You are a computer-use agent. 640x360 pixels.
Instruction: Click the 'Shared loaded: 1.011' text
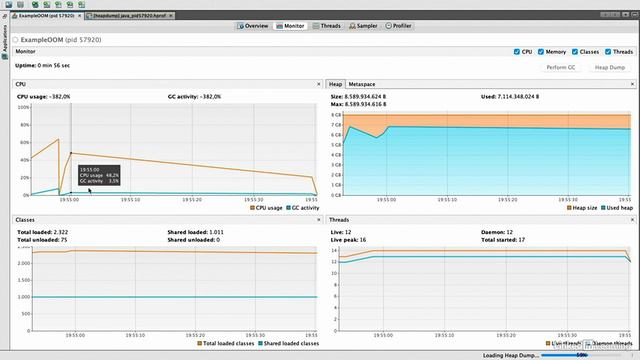(196, 232)
